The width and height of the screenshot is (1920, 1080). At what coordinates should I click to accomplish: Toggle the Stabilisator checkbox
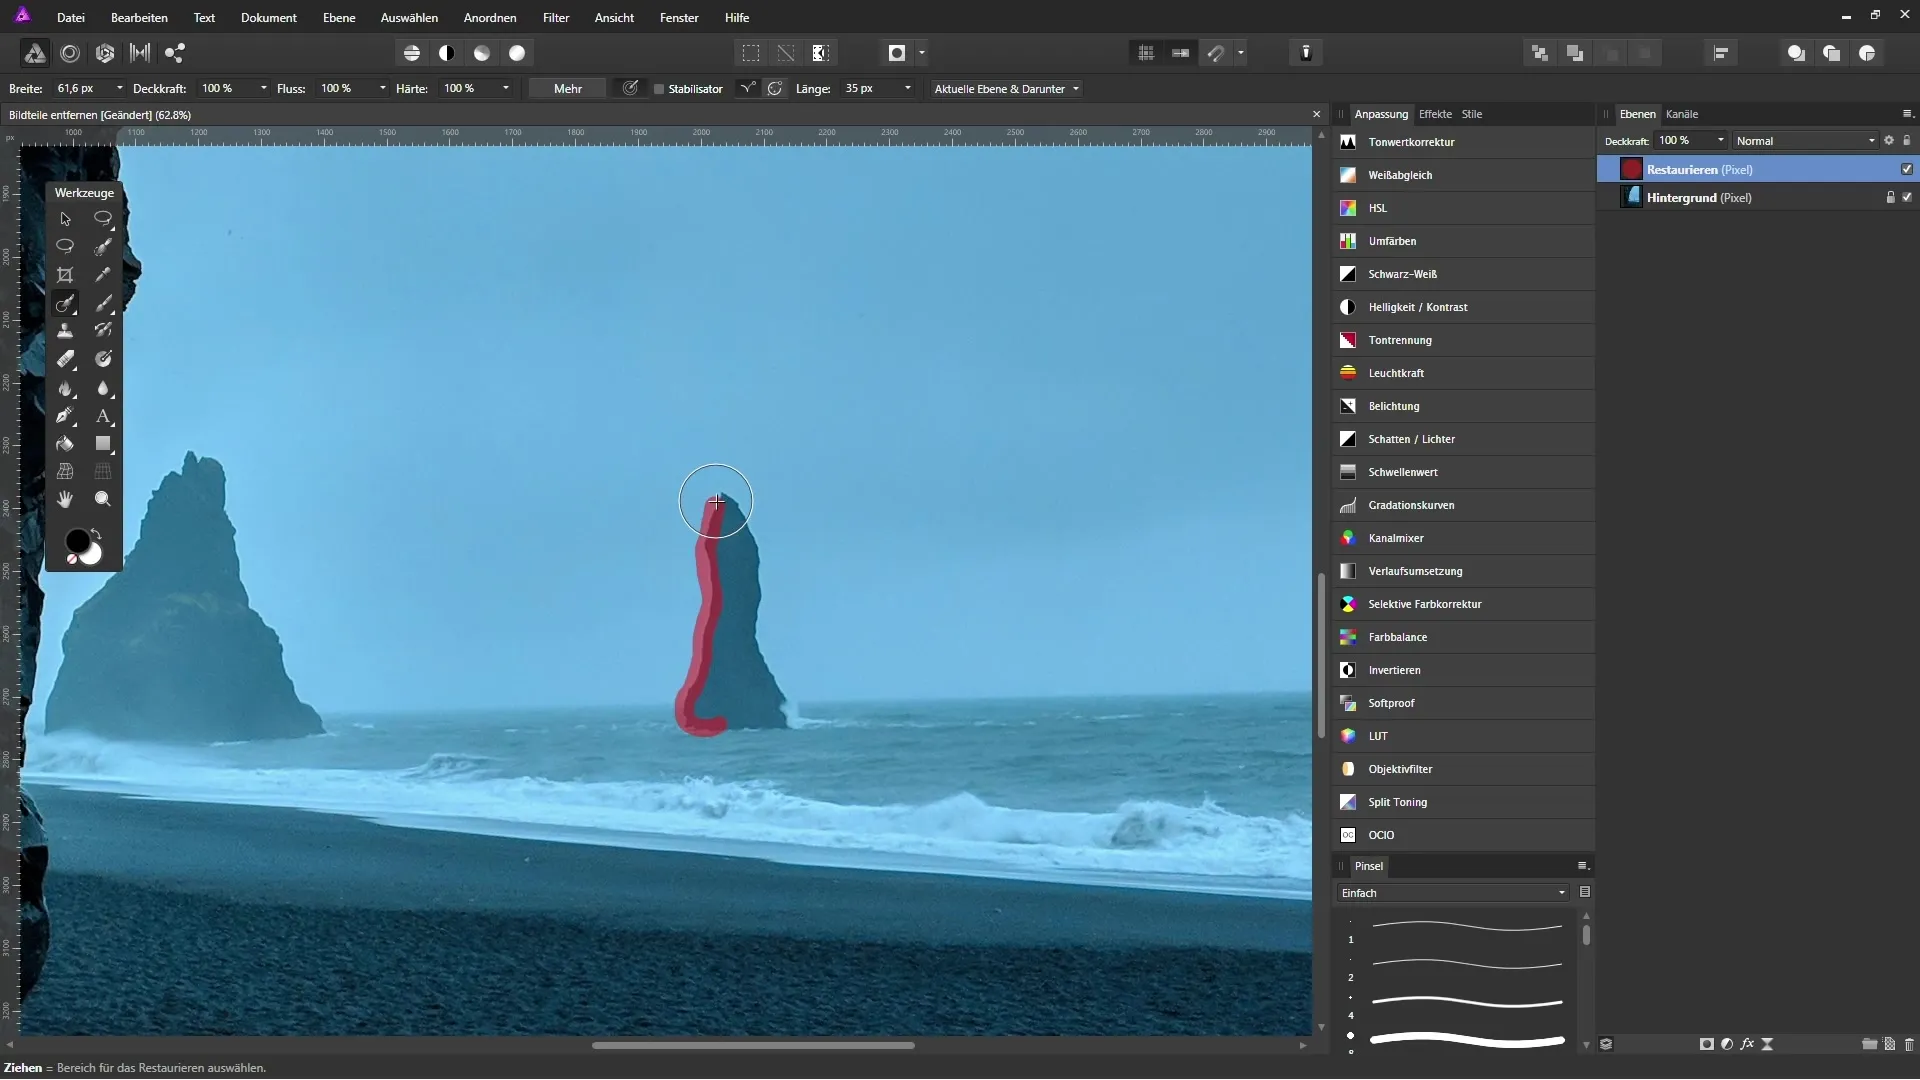tap(659, 89)
